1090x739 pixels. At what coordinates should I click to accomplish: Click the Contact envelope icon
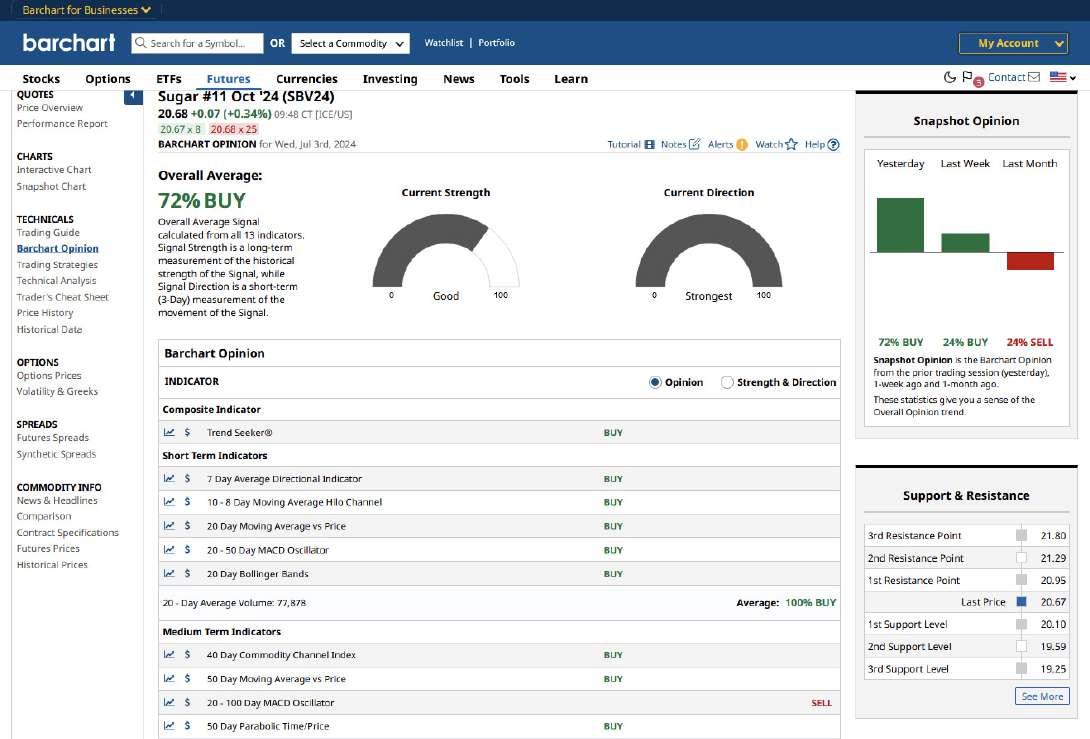pos(1034,77)
